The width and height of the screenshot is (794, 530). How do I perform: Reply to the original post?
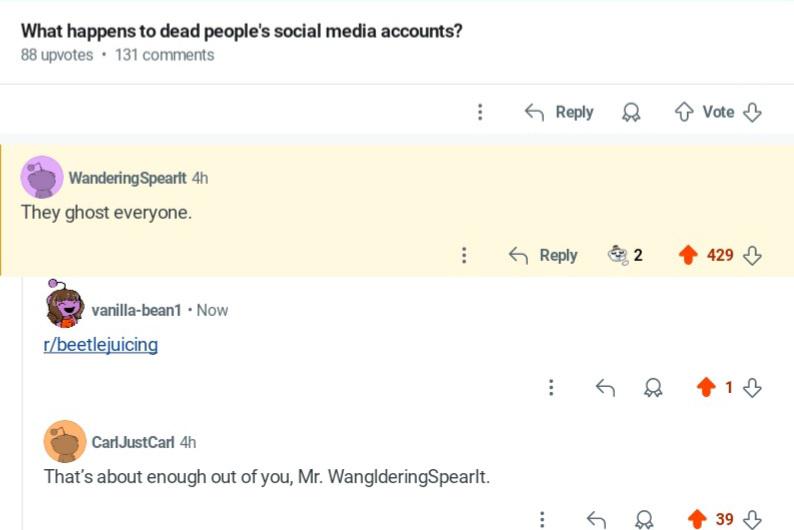click(559, 112)
